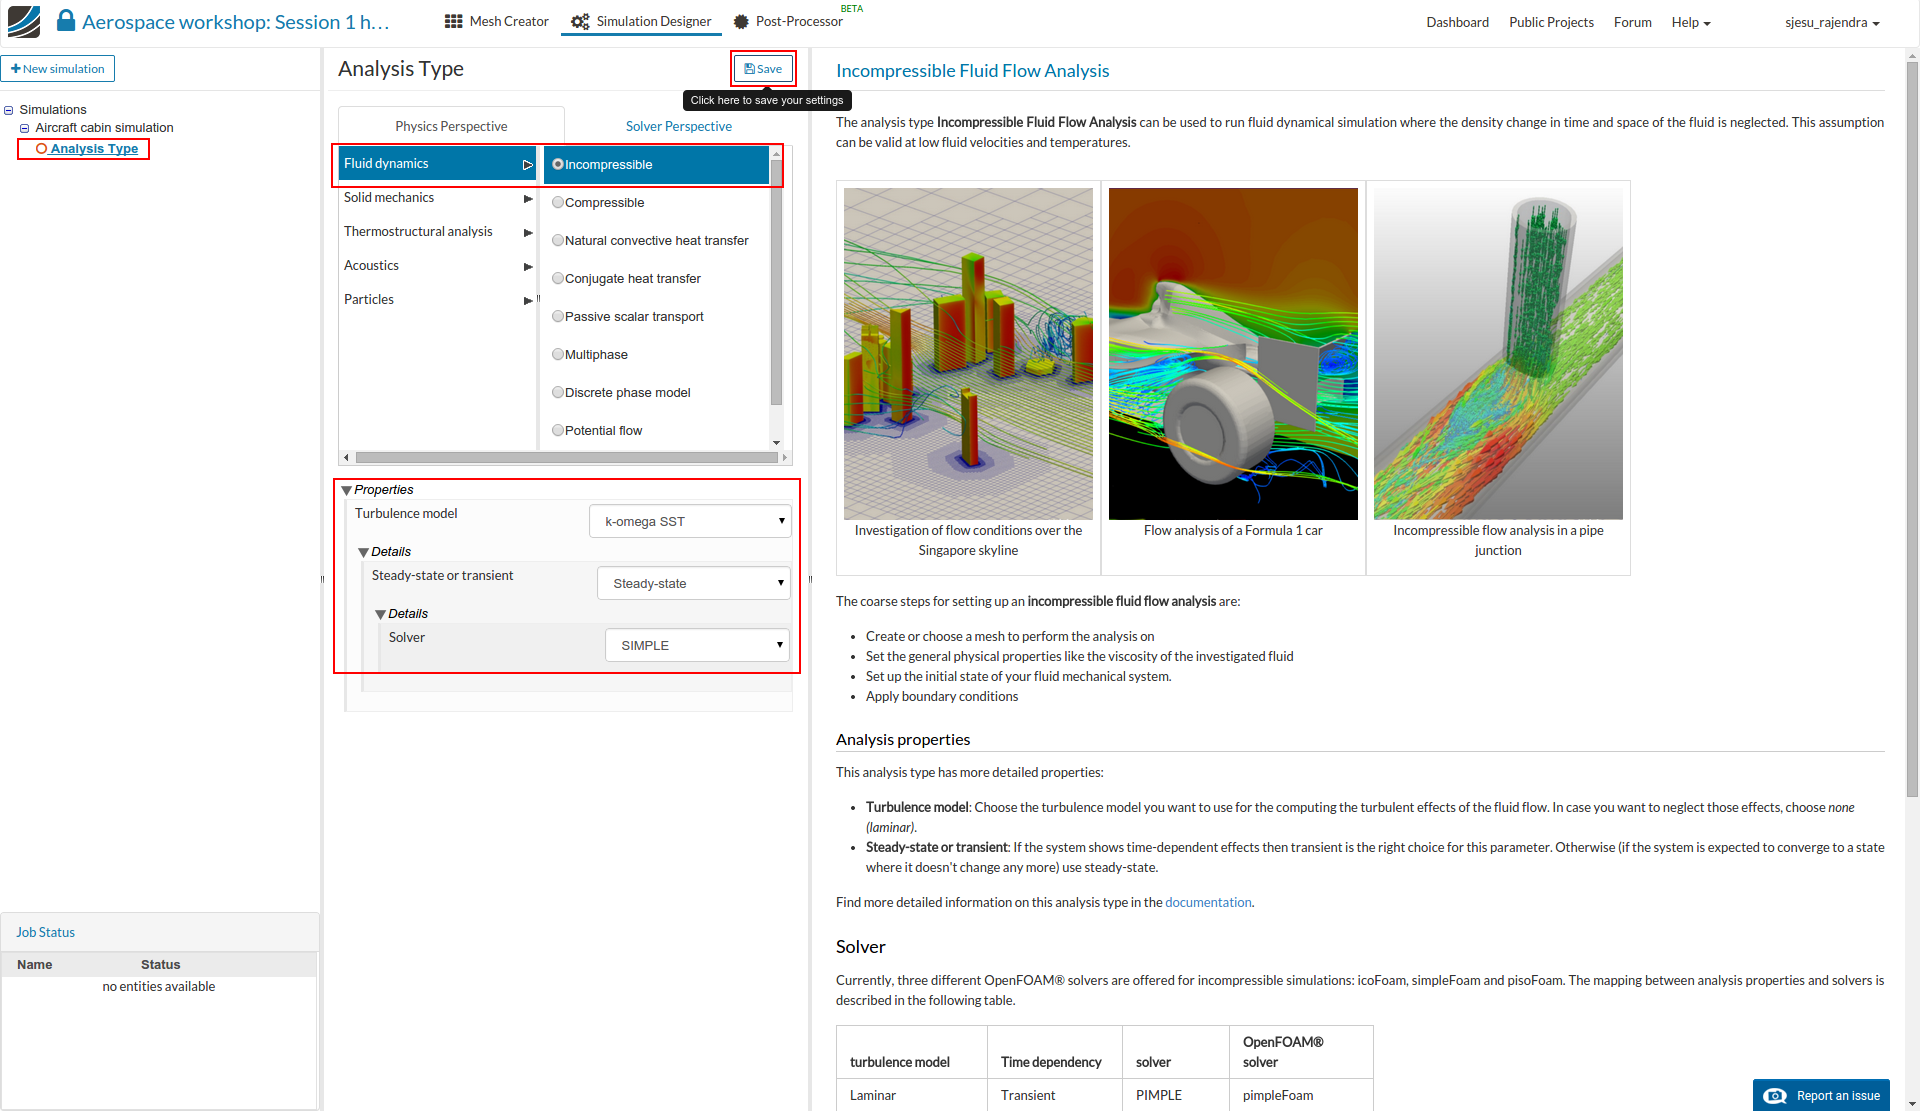Click the SimScale logo icon
The height and width of the screenshot is (1111, 1920).
pyautogui.click(x=23, y=21)
